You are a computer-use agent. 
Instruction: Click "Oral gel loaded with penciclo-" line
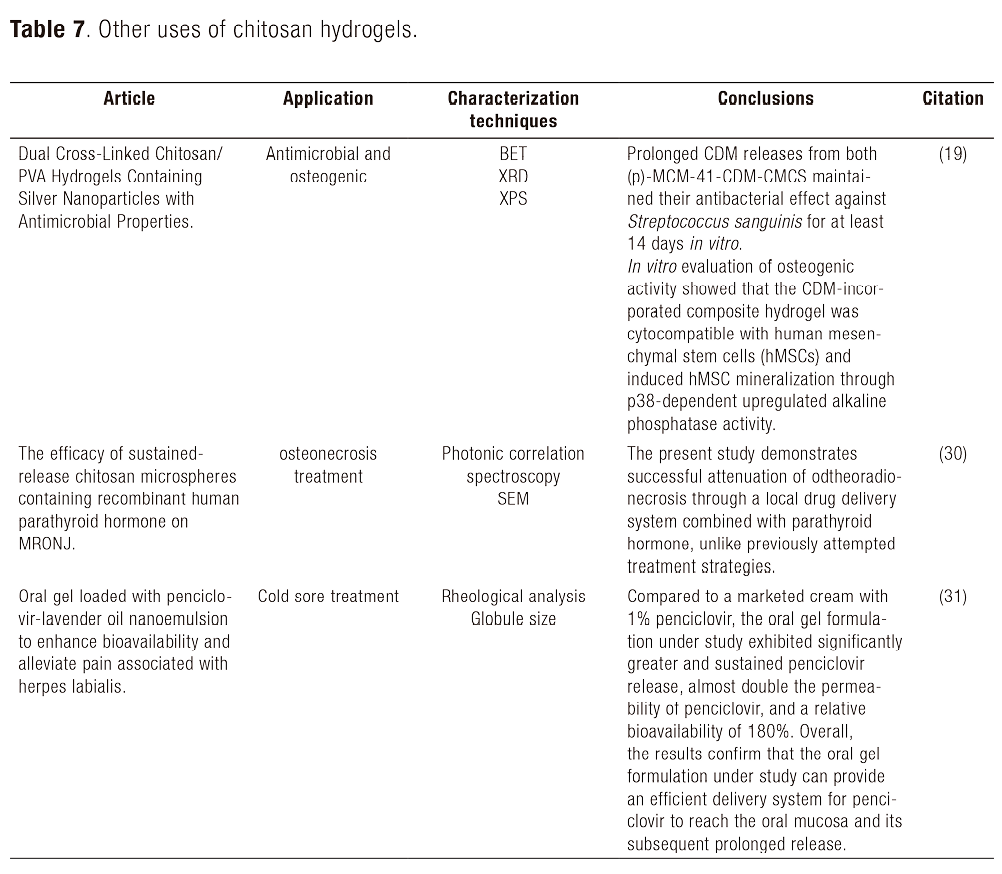tap(125, 597)
